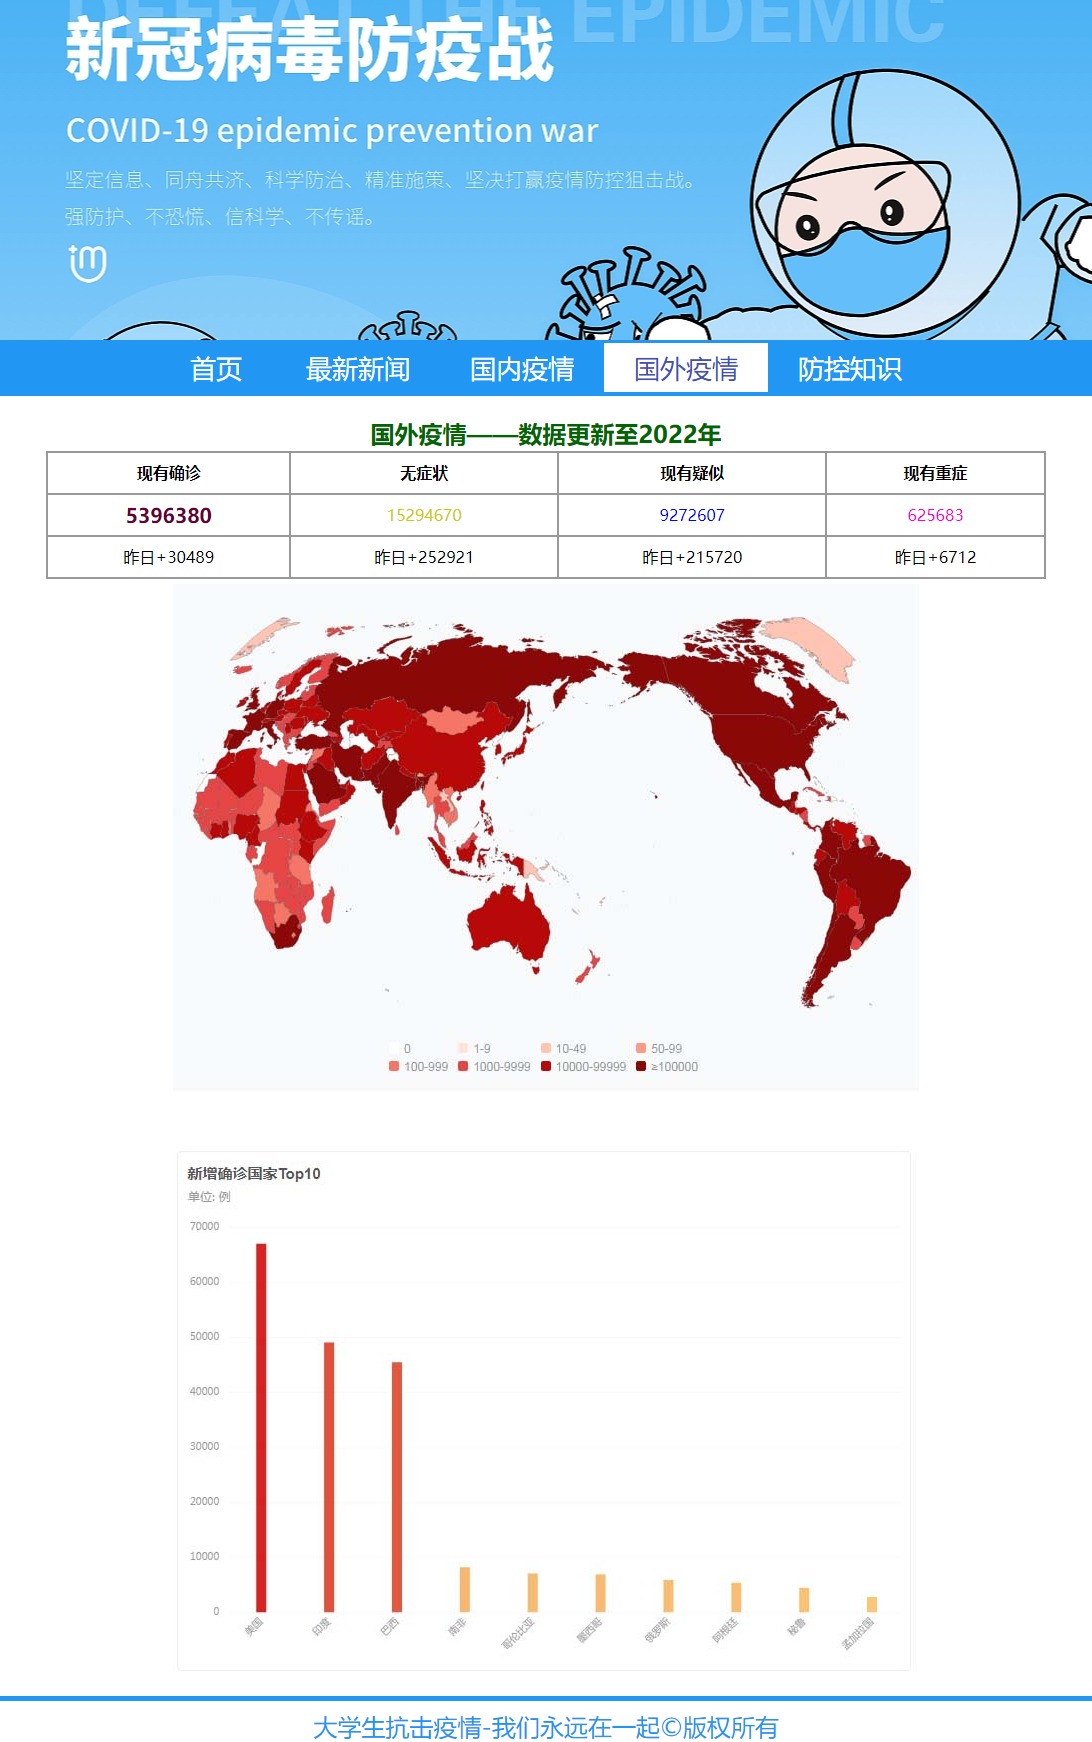Open the 首页 navigation tab

coord(216,369)
